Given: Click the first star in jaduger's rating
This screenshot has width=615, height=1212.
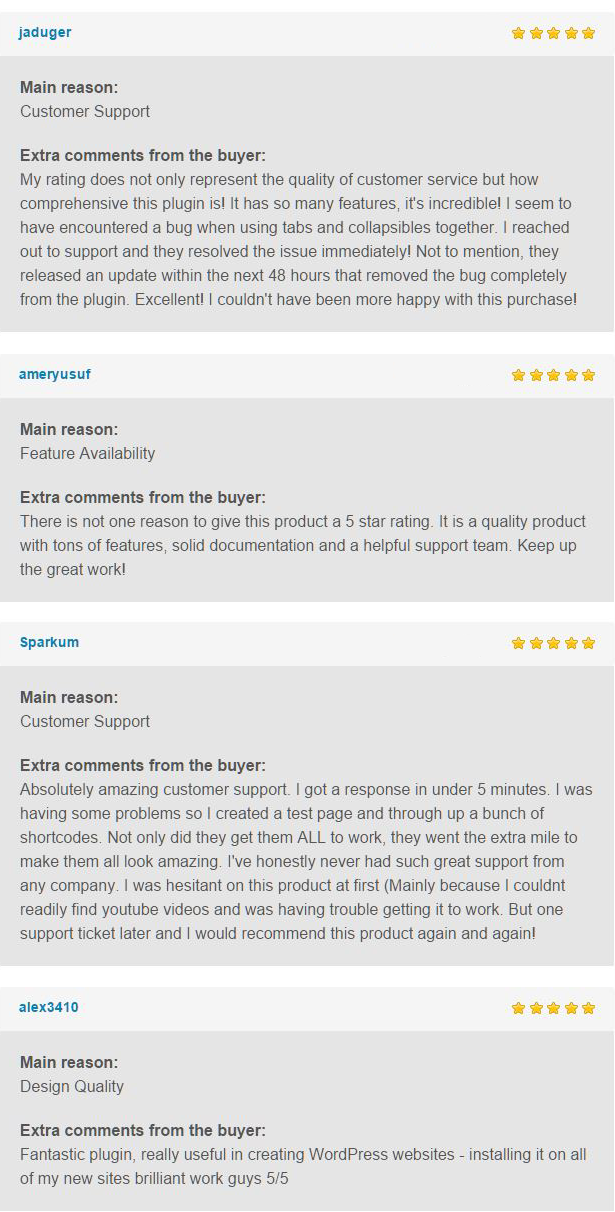Looking at the screenshot, I should (518, 33).
